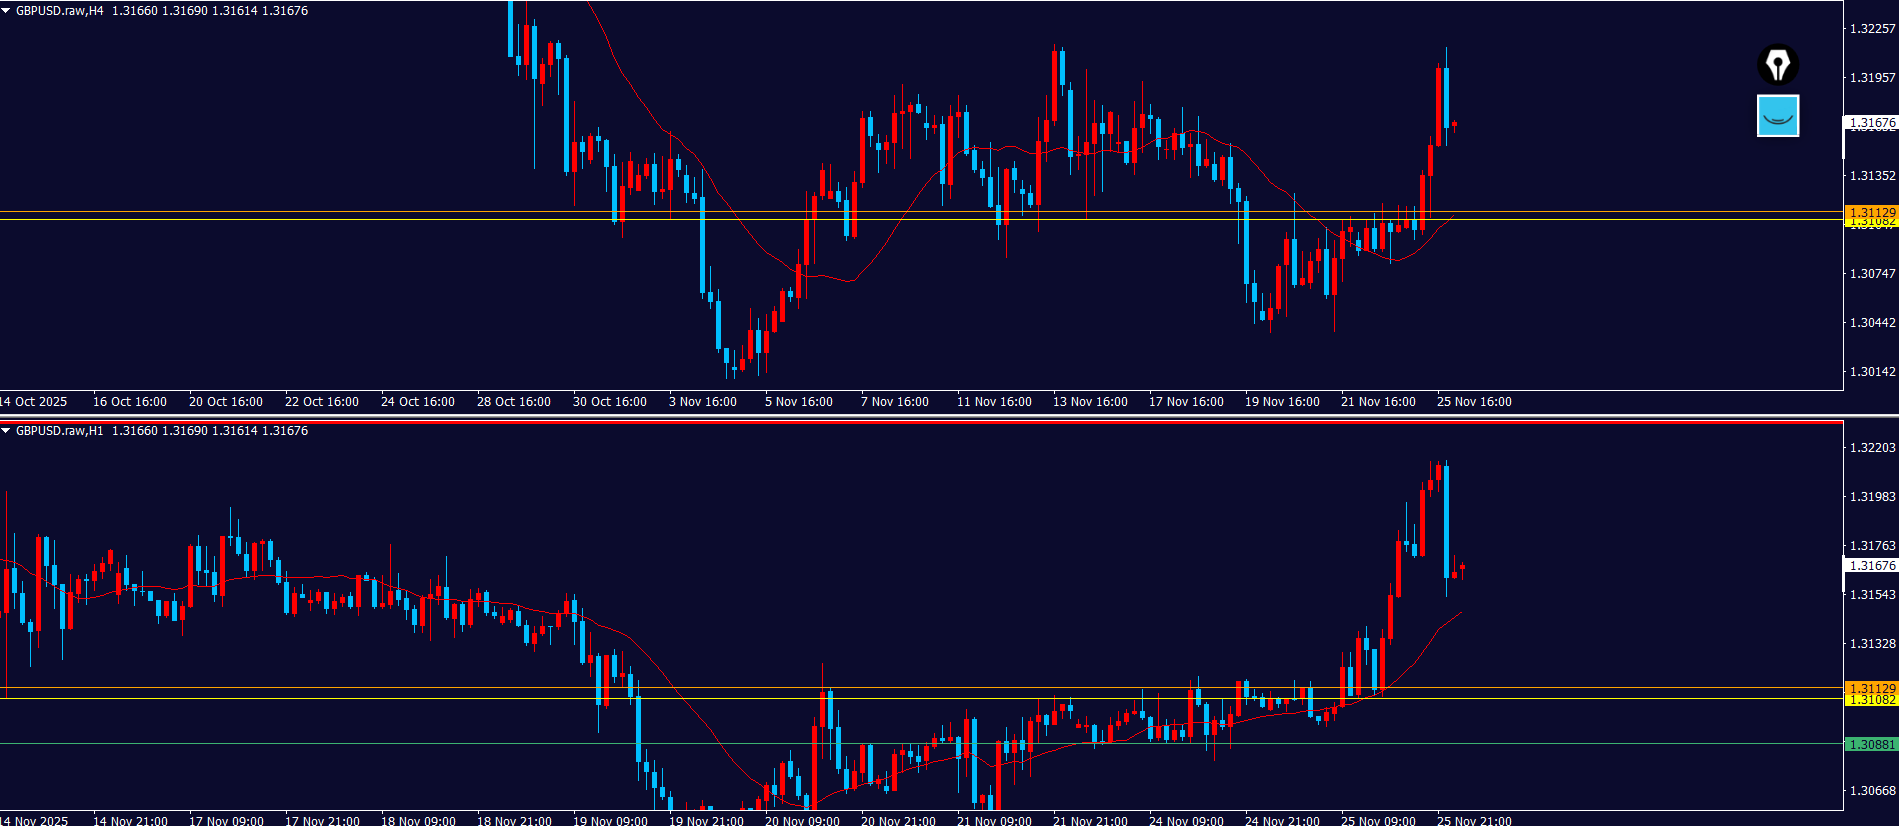Click the 1.32257 mark on H4 price scale

[1871, 29]
